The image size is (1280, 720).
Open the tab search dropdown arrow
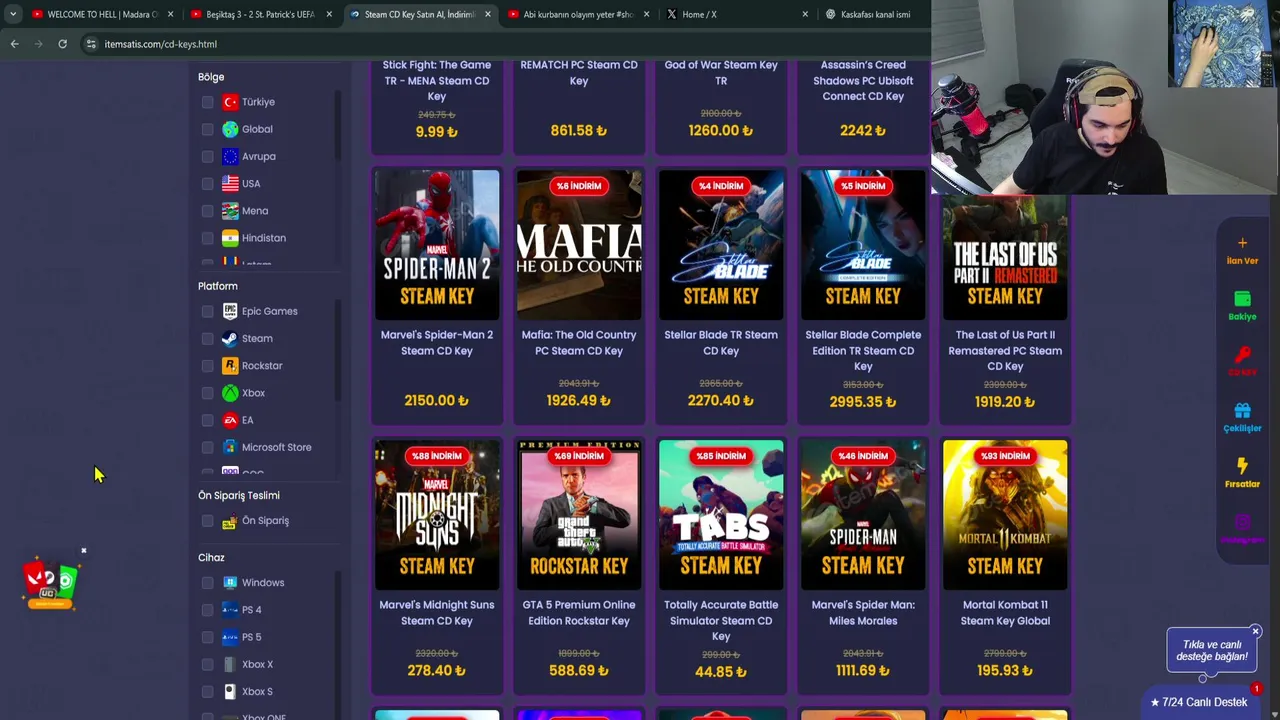[13, 14]
